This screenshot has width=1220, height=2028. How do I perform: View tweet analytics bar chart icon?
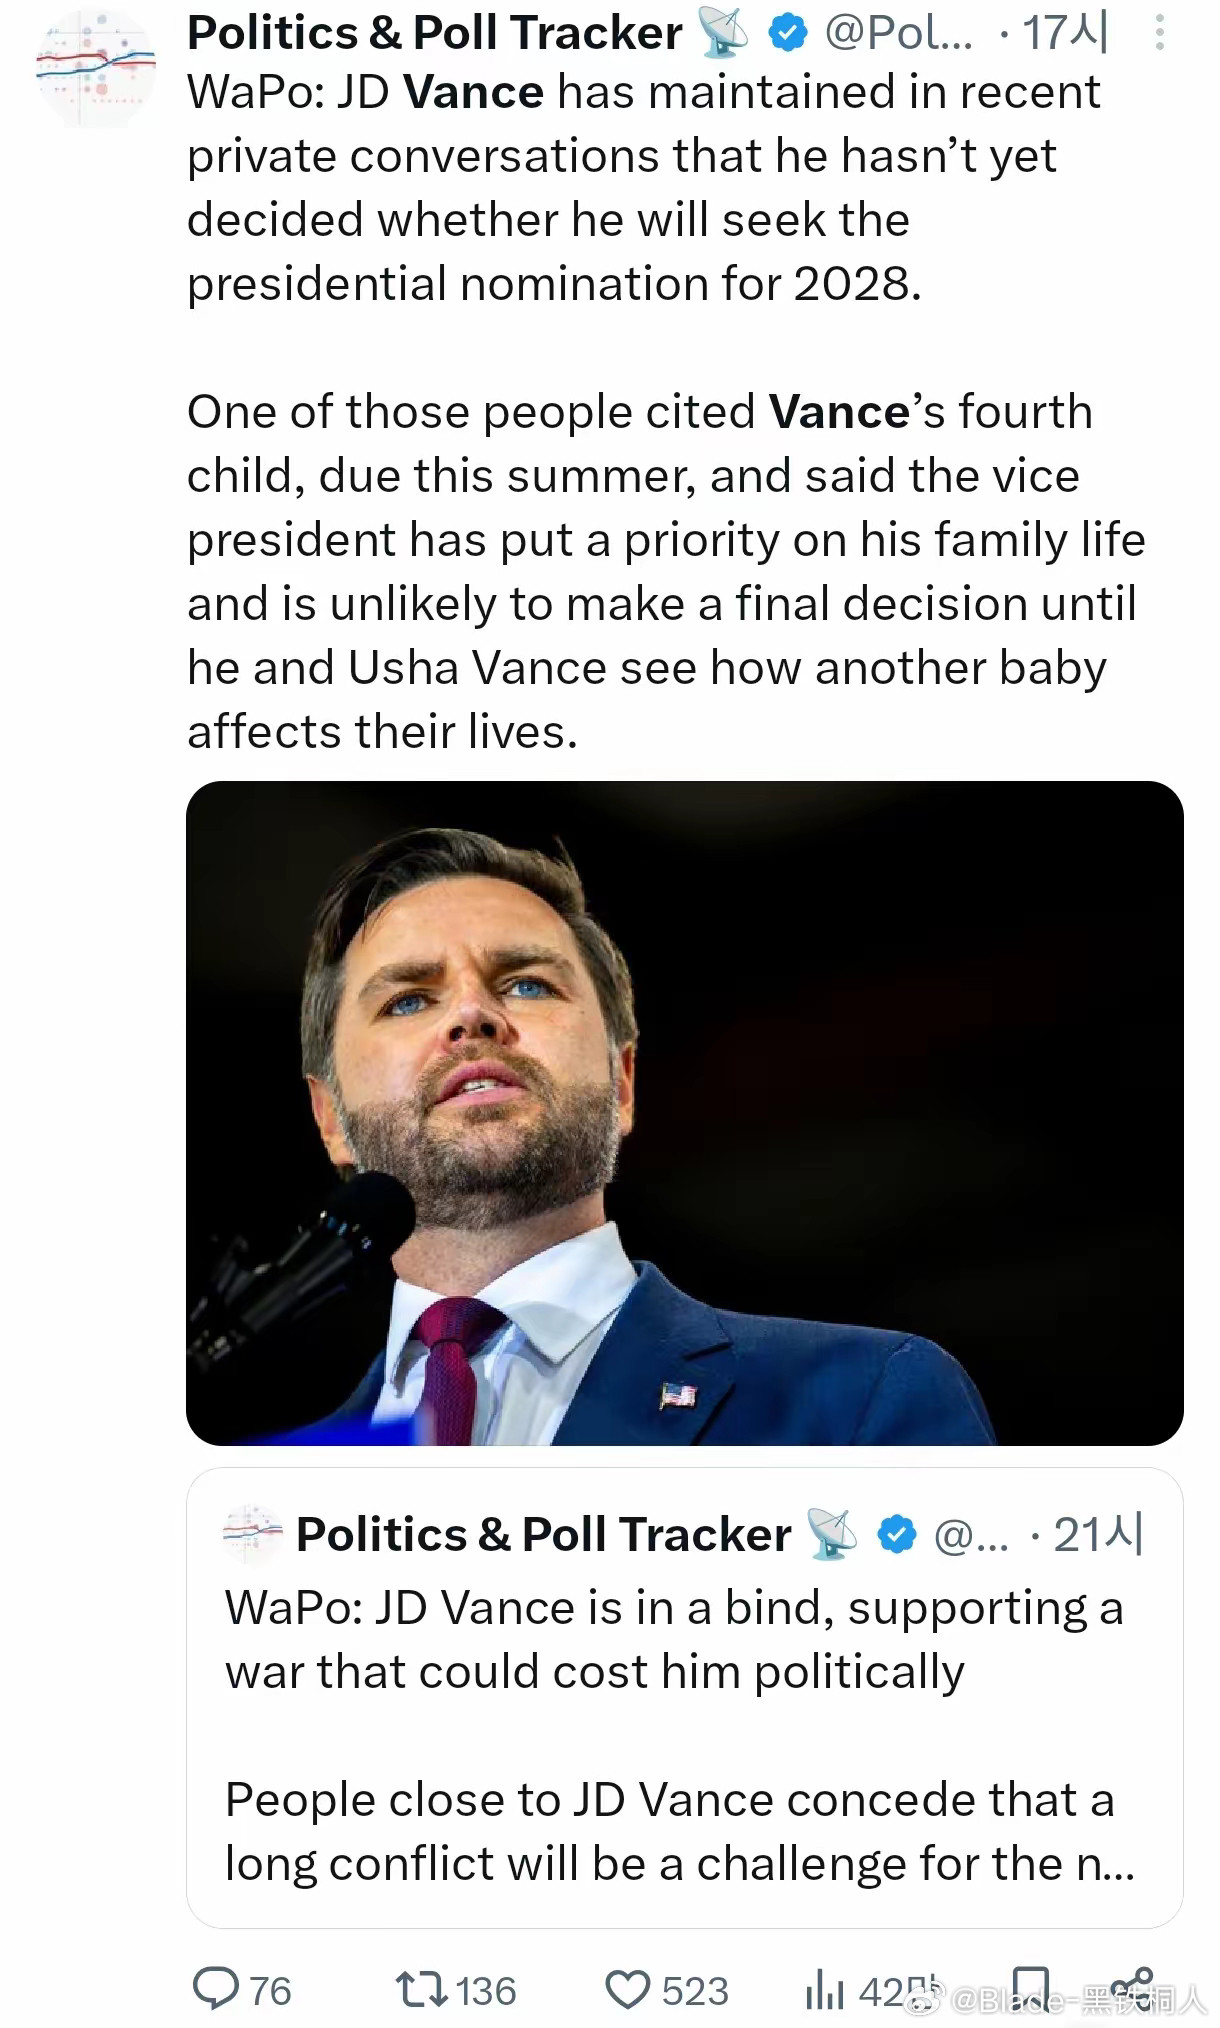click(824, 1989)
